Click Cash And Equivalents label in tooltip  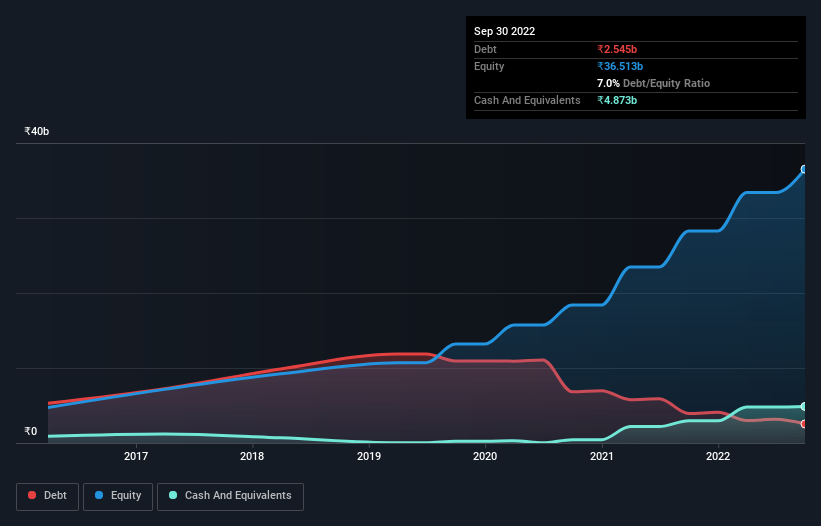point(527,100)
